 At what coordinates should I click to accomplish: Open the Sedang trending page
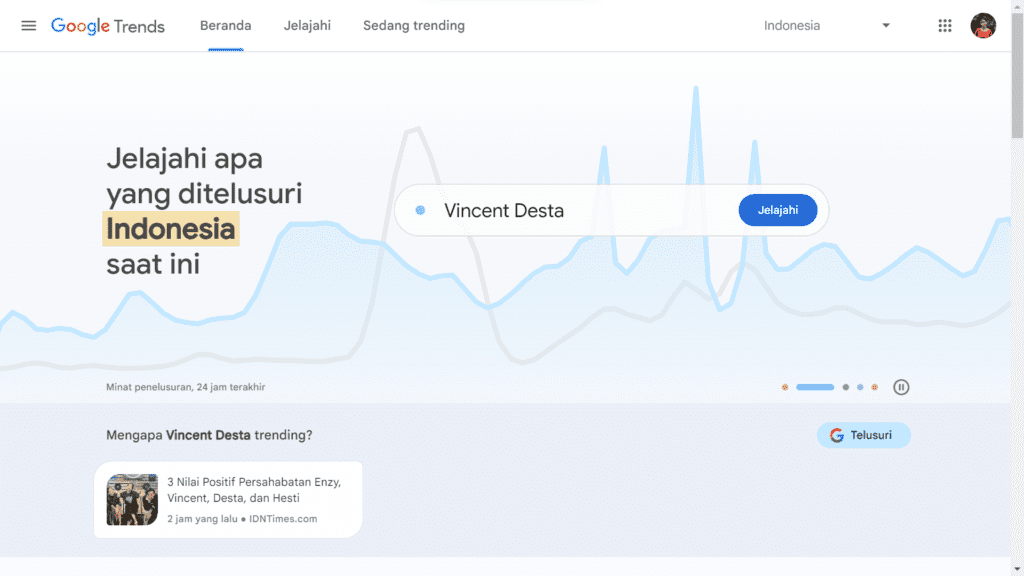tap(413, 25)
